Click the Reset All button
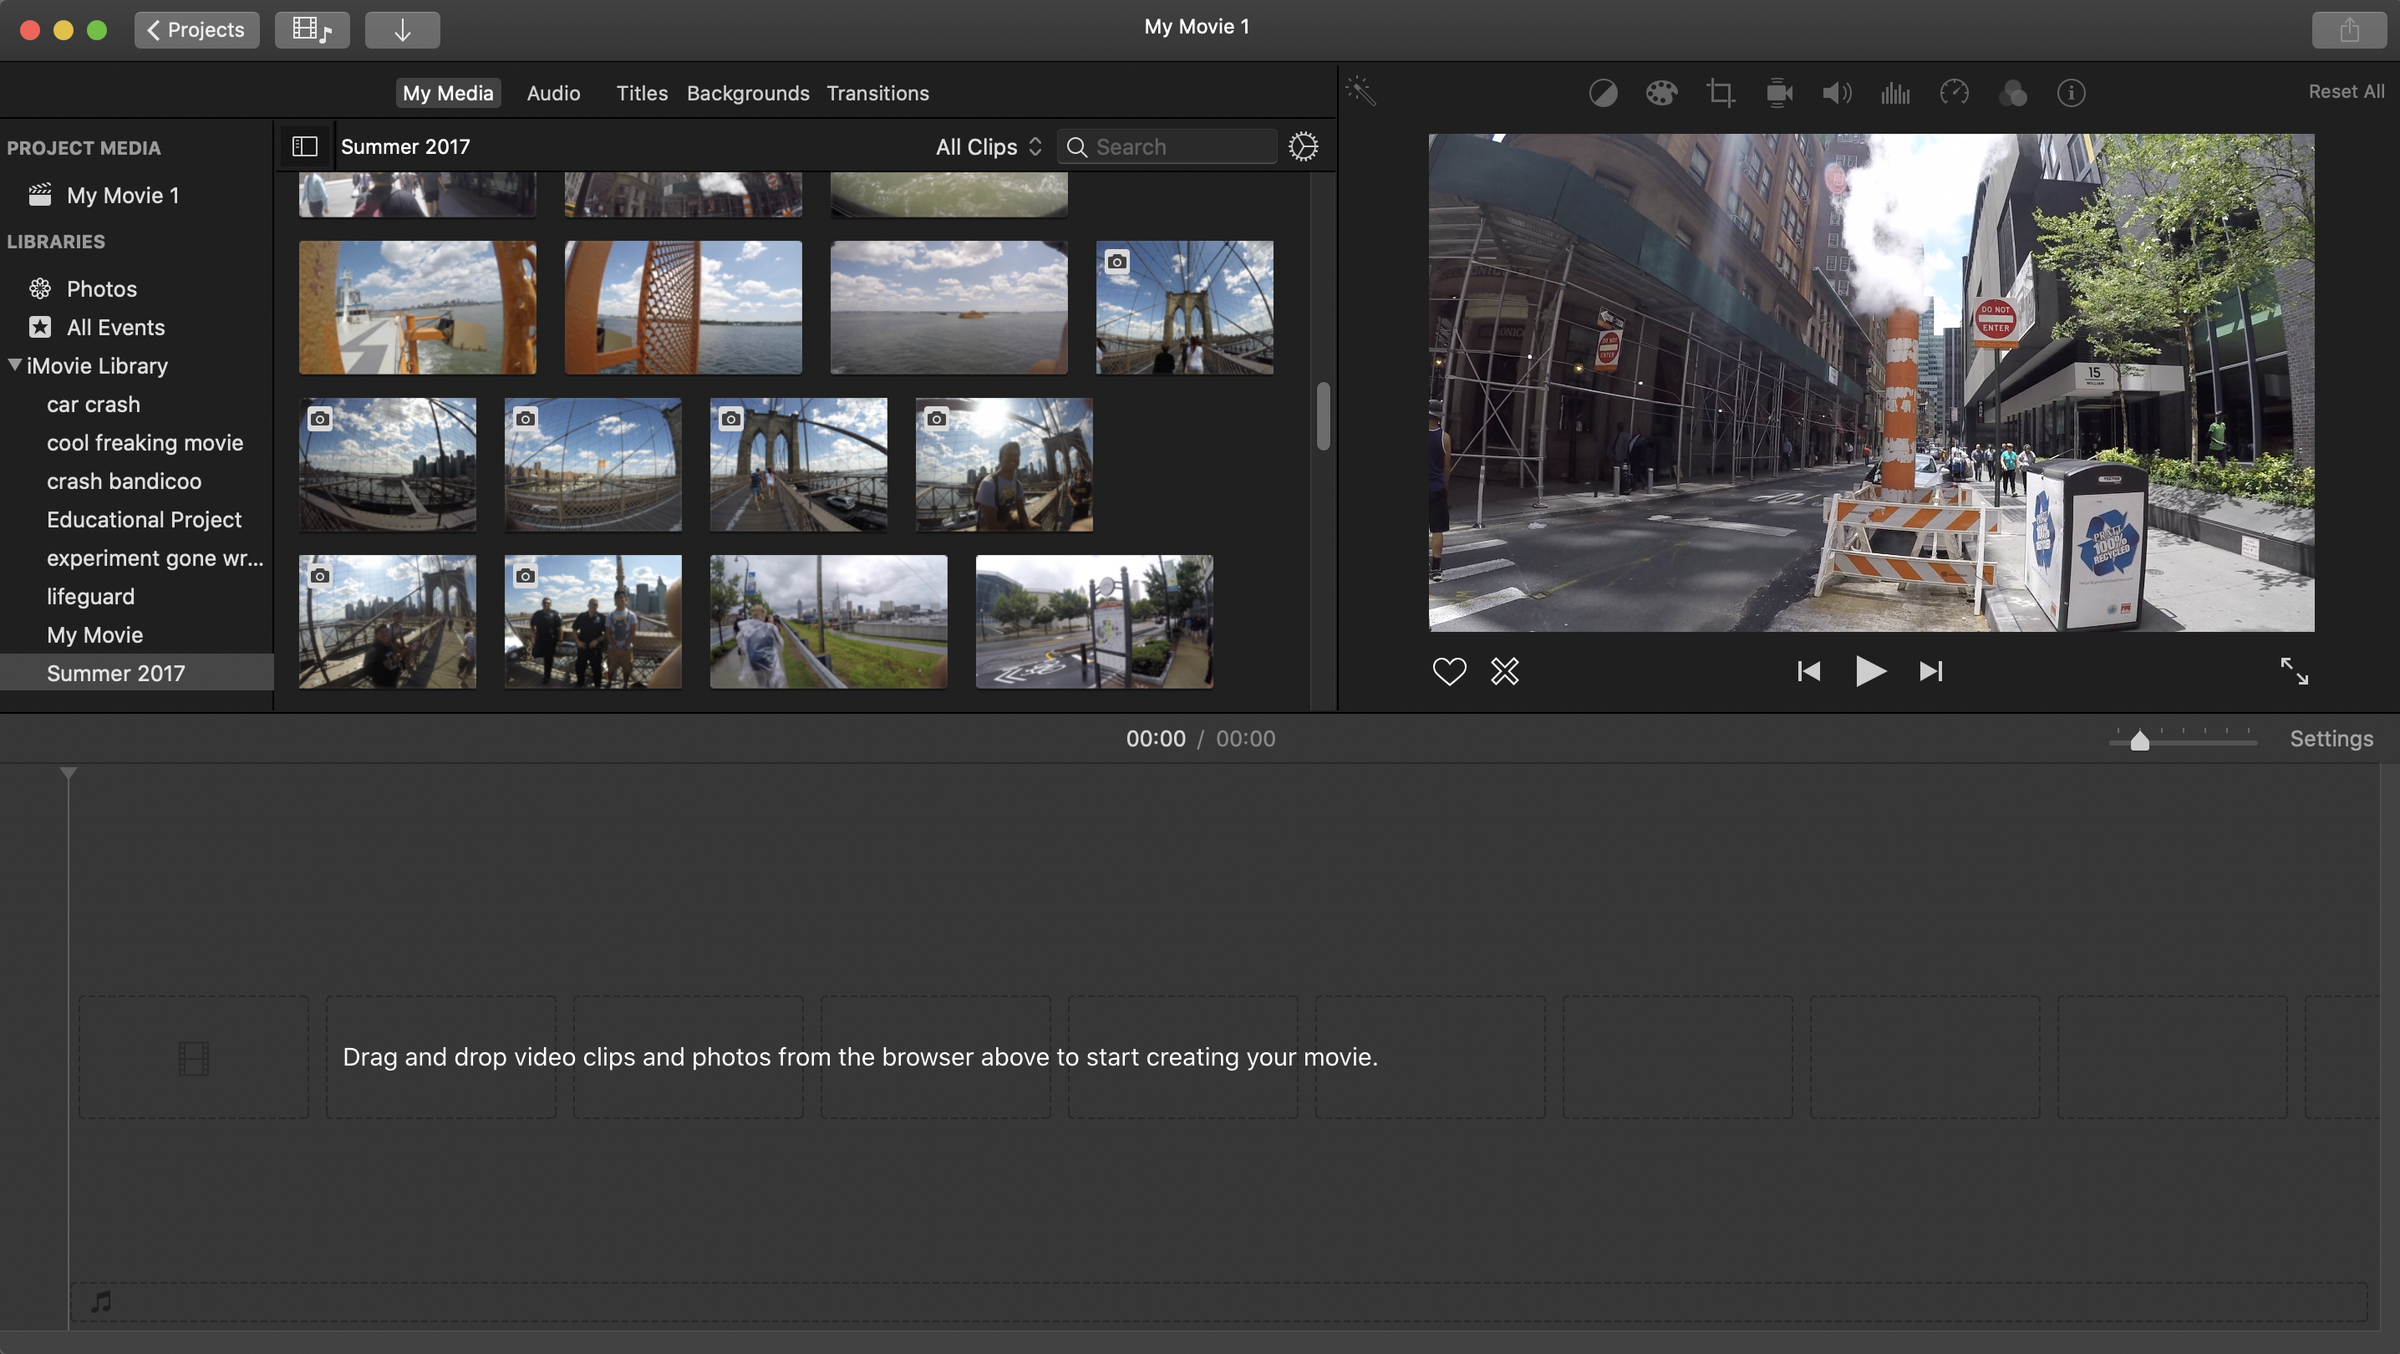The height and width of the screenshot is (1354, 2400). click(x=2346, y=91)
